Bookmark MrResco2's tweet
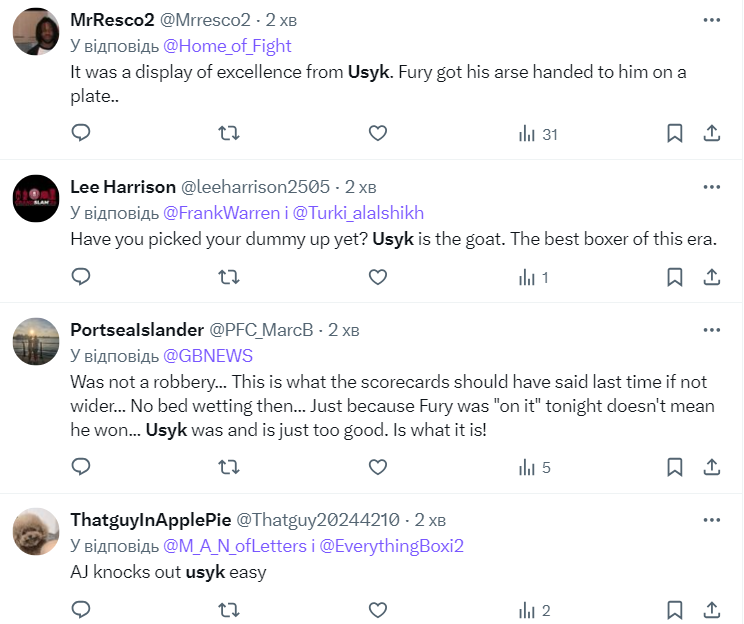Screen dimensions: 744x624 coord(675,133)
